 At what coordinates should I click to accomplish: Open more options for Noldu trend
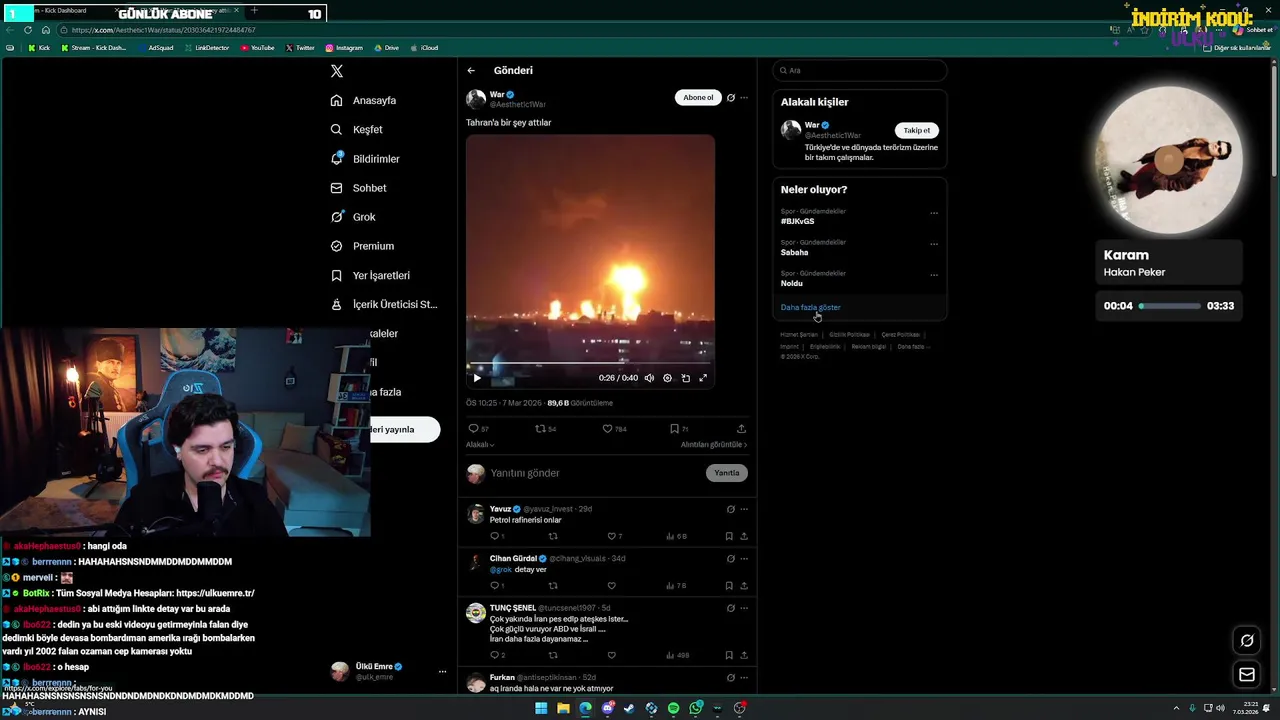pos(934,275)
